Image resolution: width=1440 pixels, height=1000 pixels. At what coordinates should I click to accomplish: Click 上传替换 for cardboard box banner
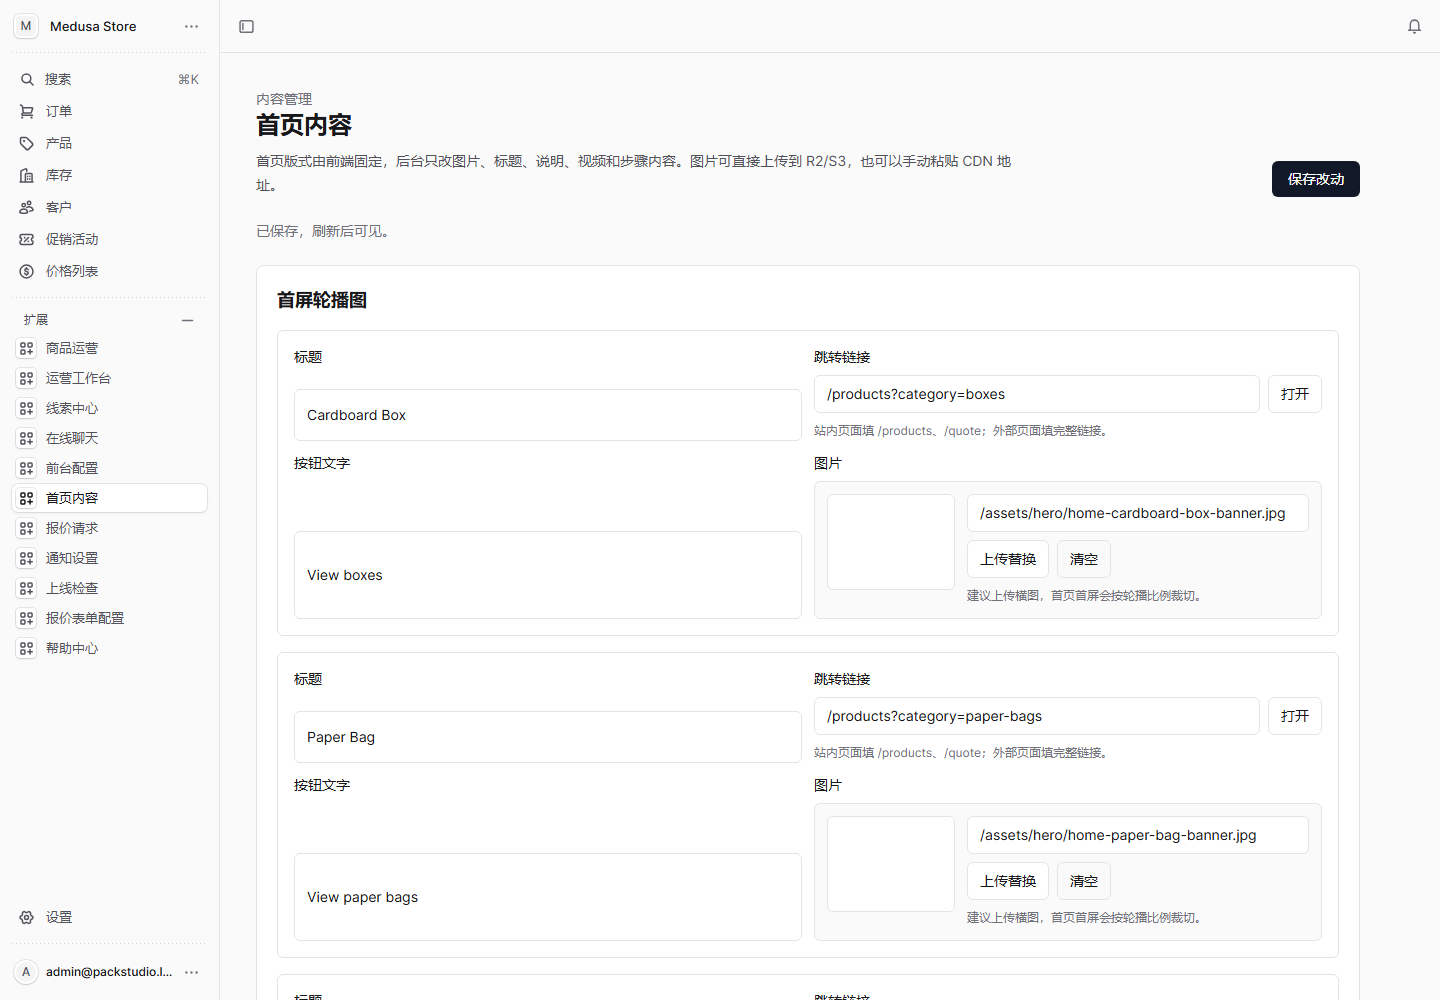pos(1008,559)
